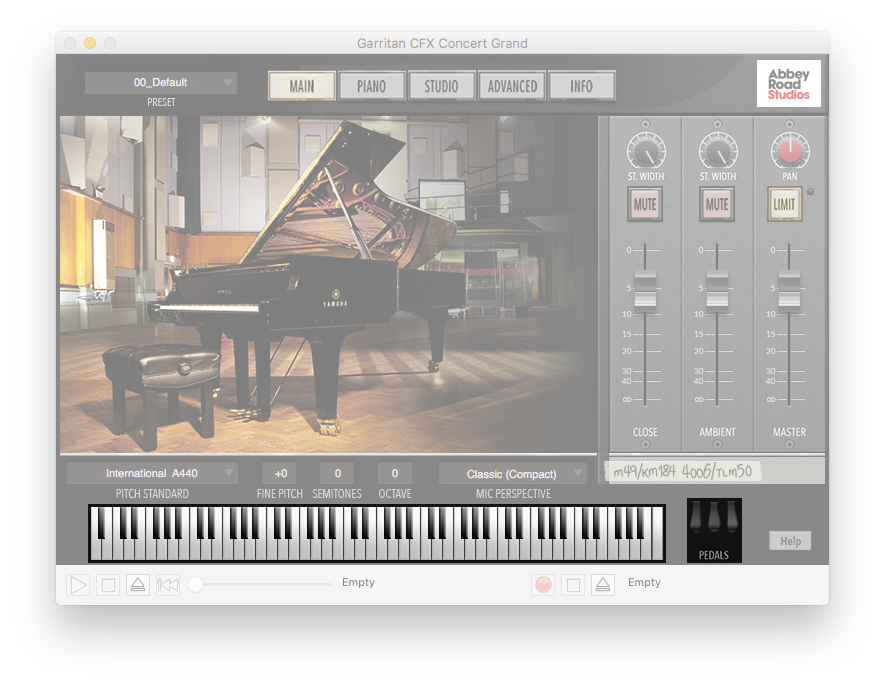Viewport: 885px width, 685px height.
Task: Click the red record button
Action: pos(543,585)
